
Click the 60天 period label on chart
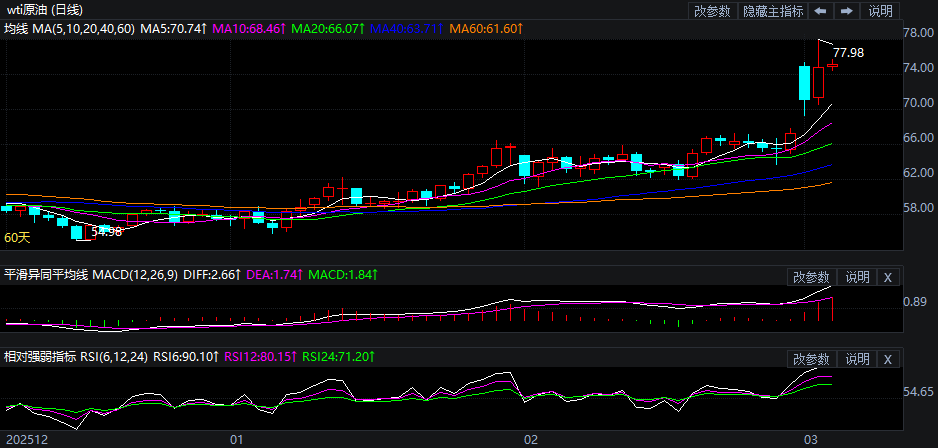coord(17,237)
